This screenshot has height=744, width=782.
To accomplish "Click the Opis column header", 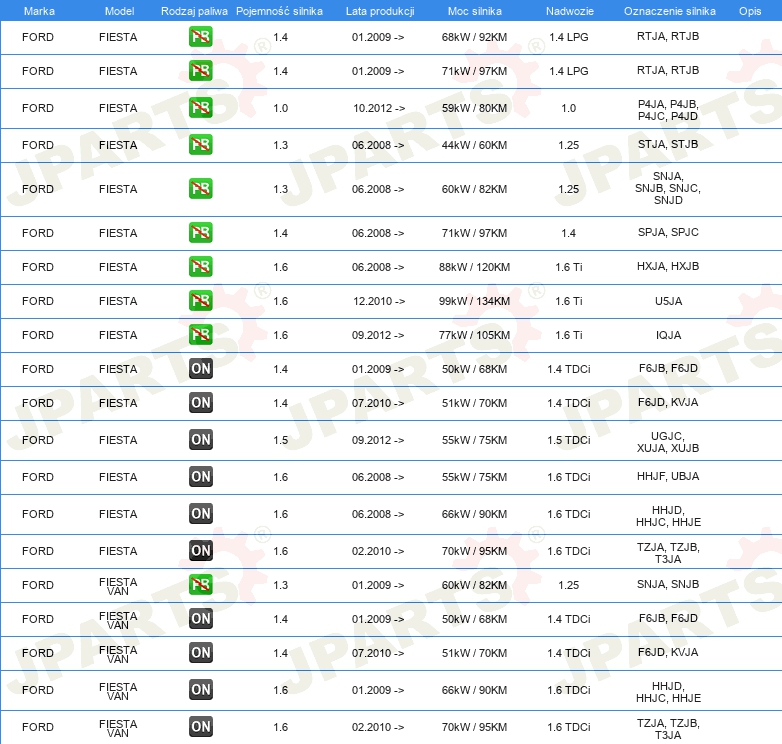I will coord(750,11).
